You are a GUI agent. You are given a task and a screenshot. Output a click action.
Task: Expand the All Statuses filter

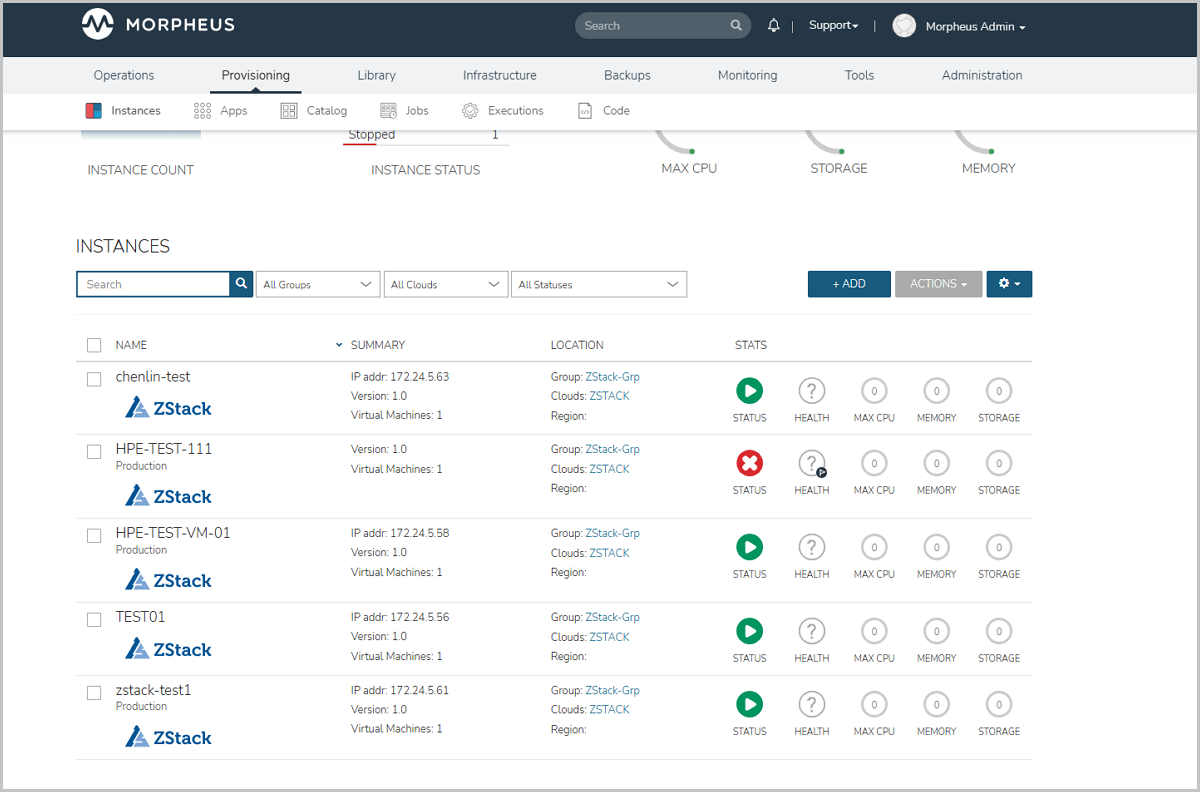click(x=598, y=285)
